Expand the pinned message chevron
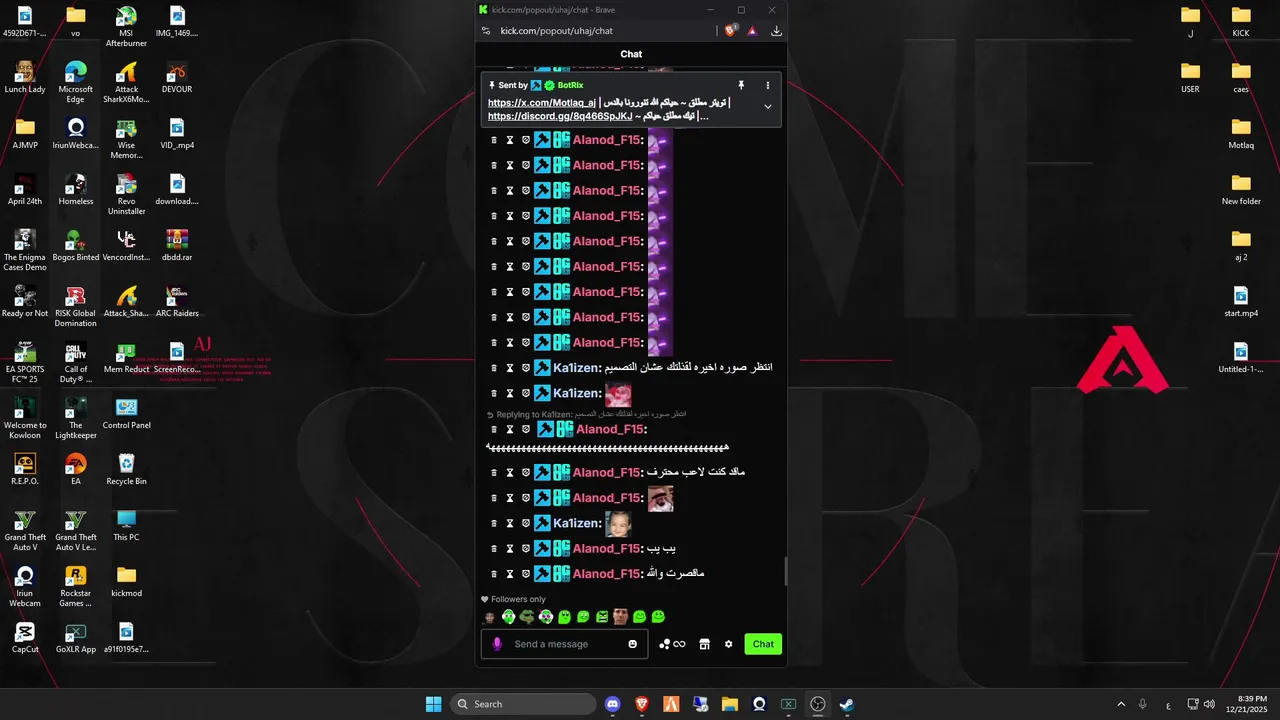Screen dimensions: 1280x720 click(768, 106)
